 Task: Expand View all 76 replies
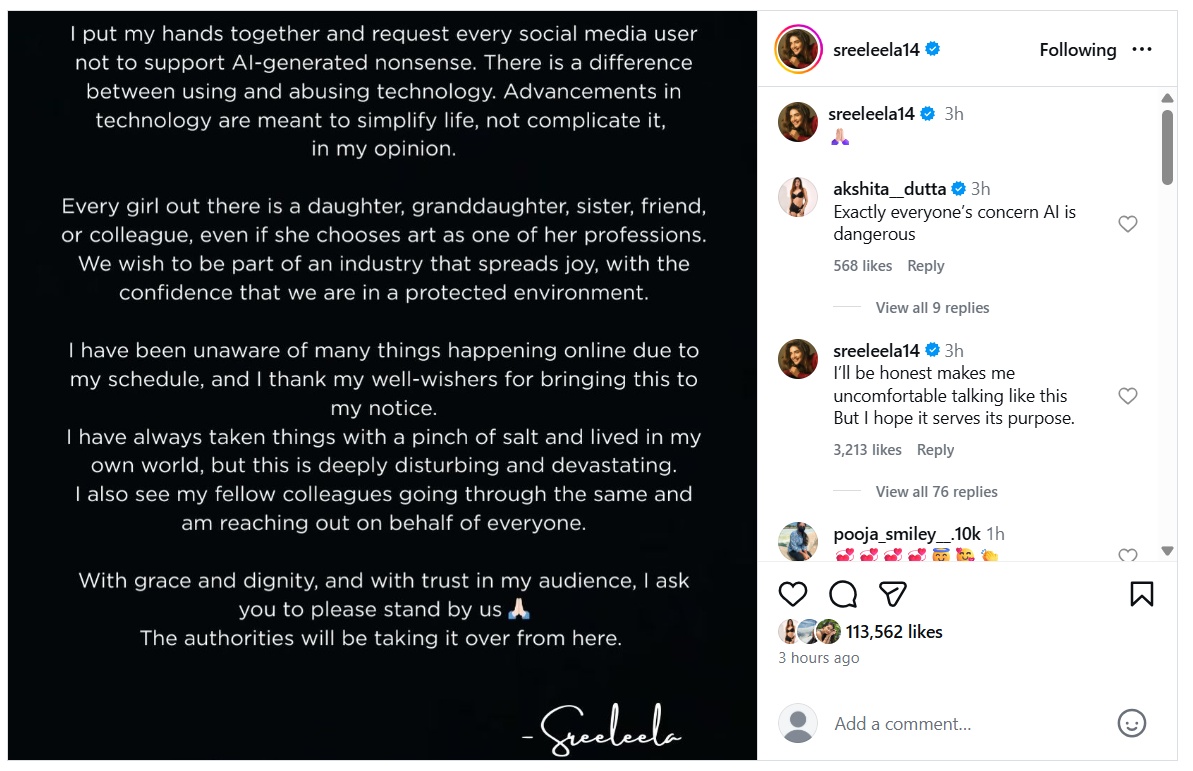[936, 492]
